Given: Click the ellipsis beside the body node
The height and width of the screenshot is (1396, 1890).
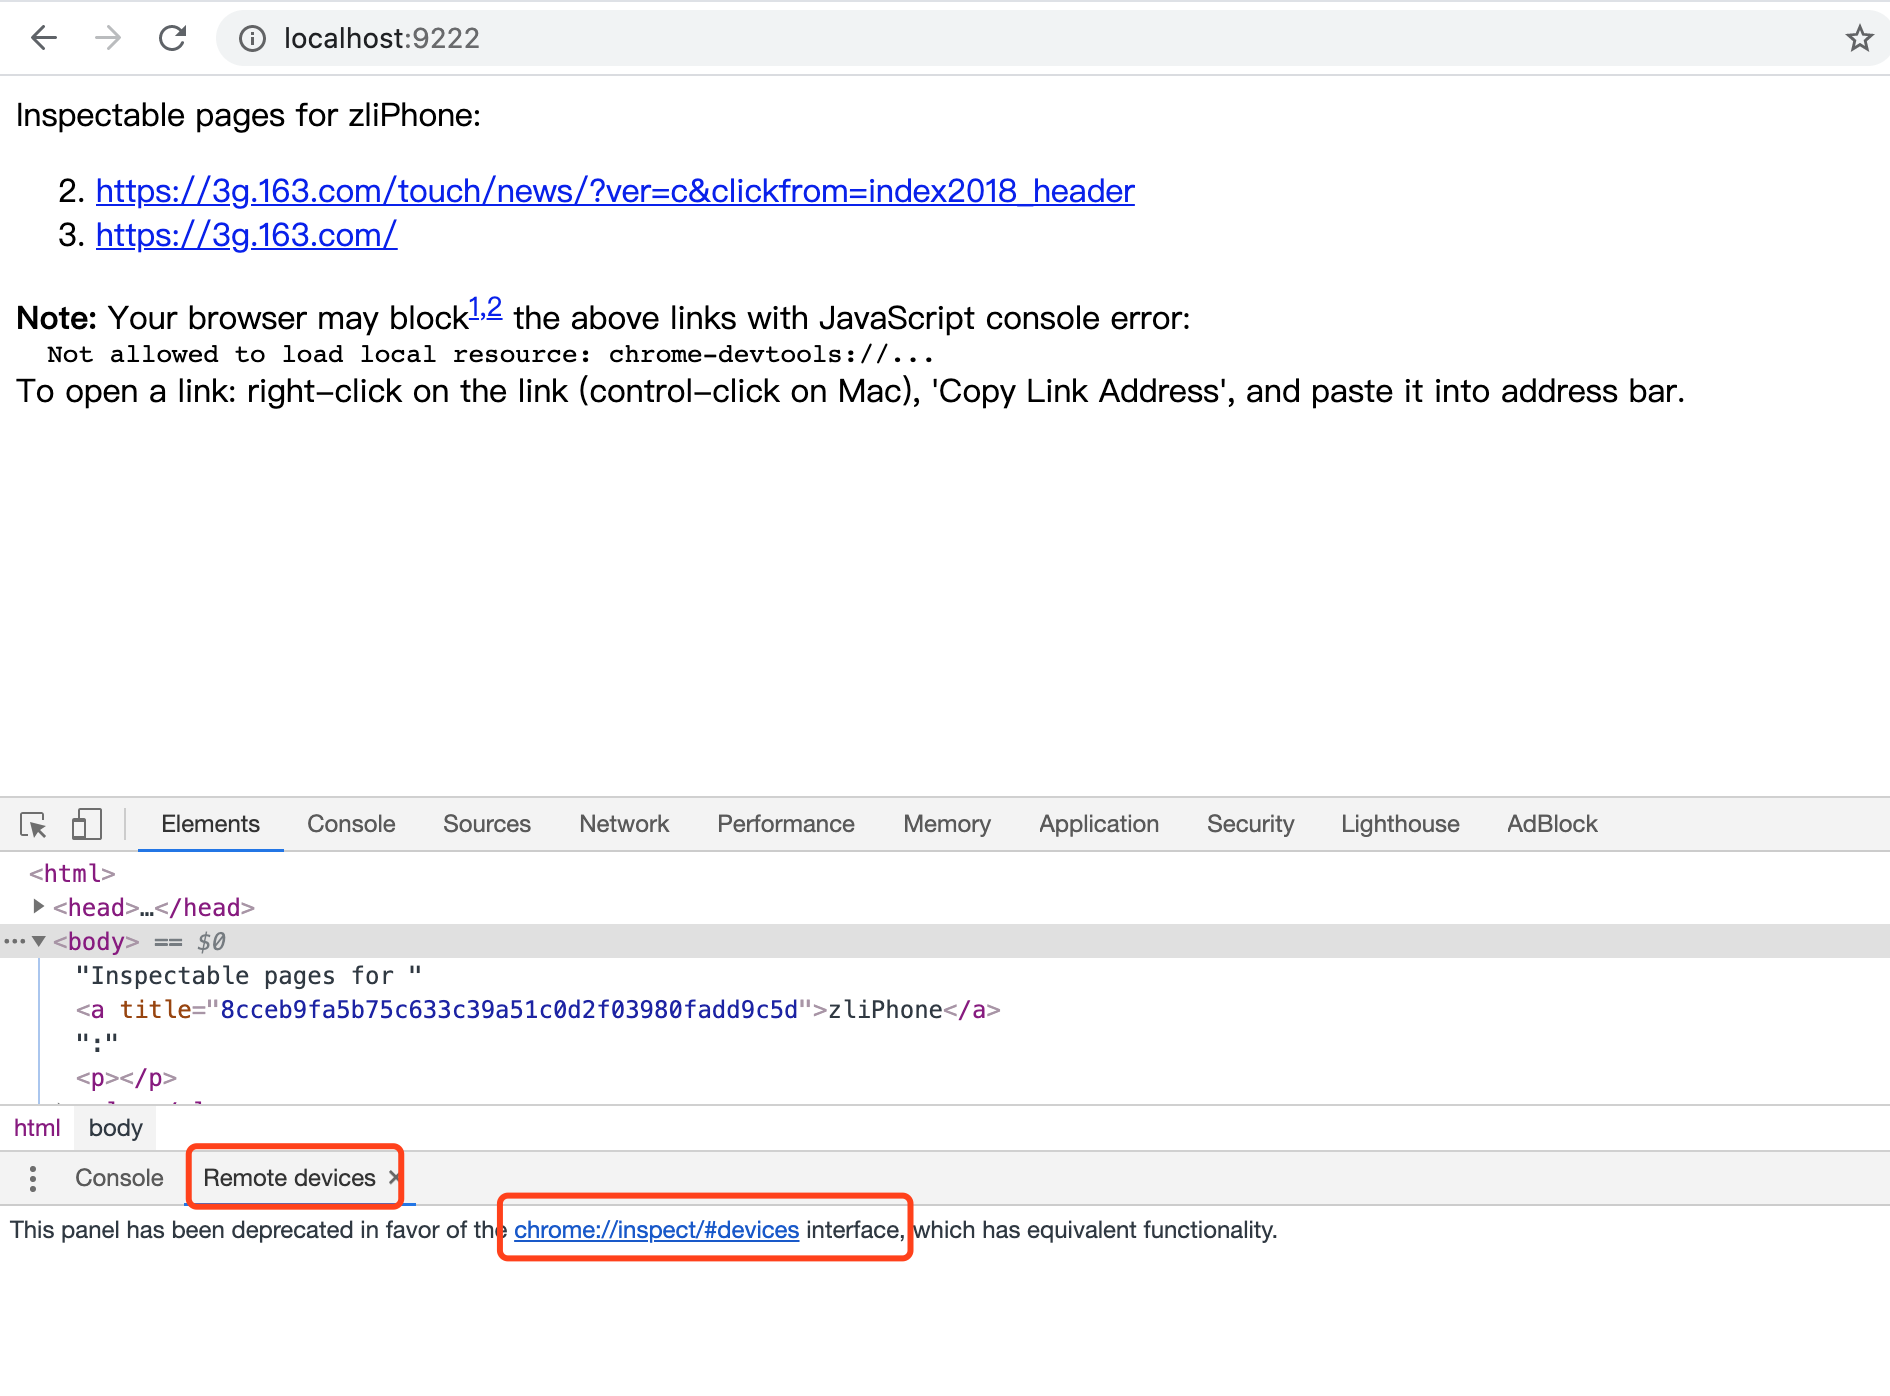Looking at the screenshot, I should tap(14, 941).
